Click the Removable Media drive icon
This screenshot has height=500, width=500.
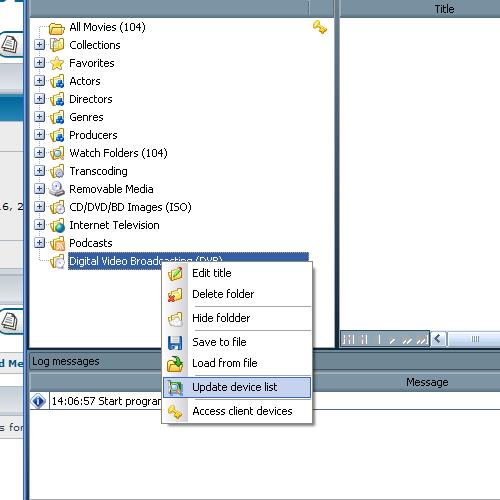point(57,189)
